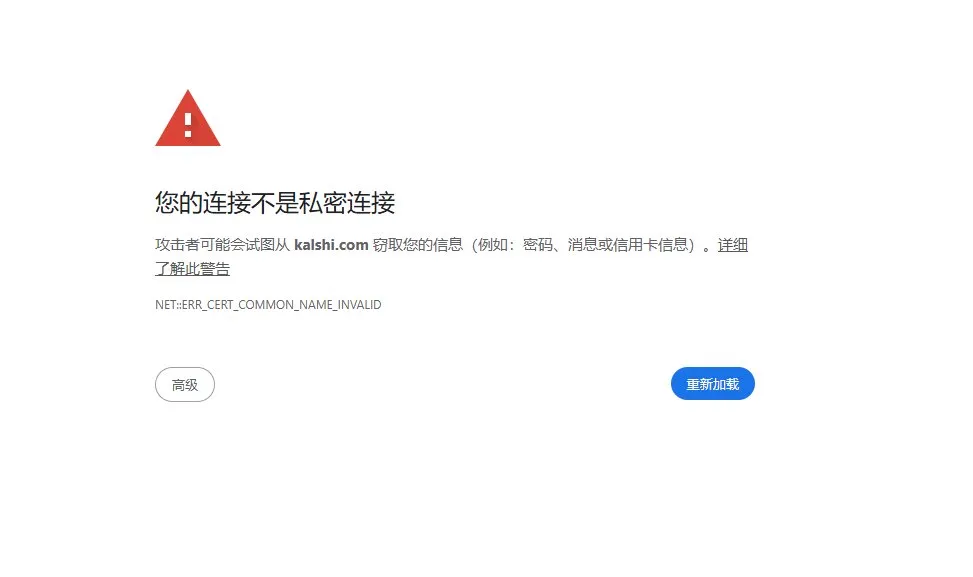Open the 详细了解此警告 learn more link
Screen dimensions: 973x577
tap(732, 245)
